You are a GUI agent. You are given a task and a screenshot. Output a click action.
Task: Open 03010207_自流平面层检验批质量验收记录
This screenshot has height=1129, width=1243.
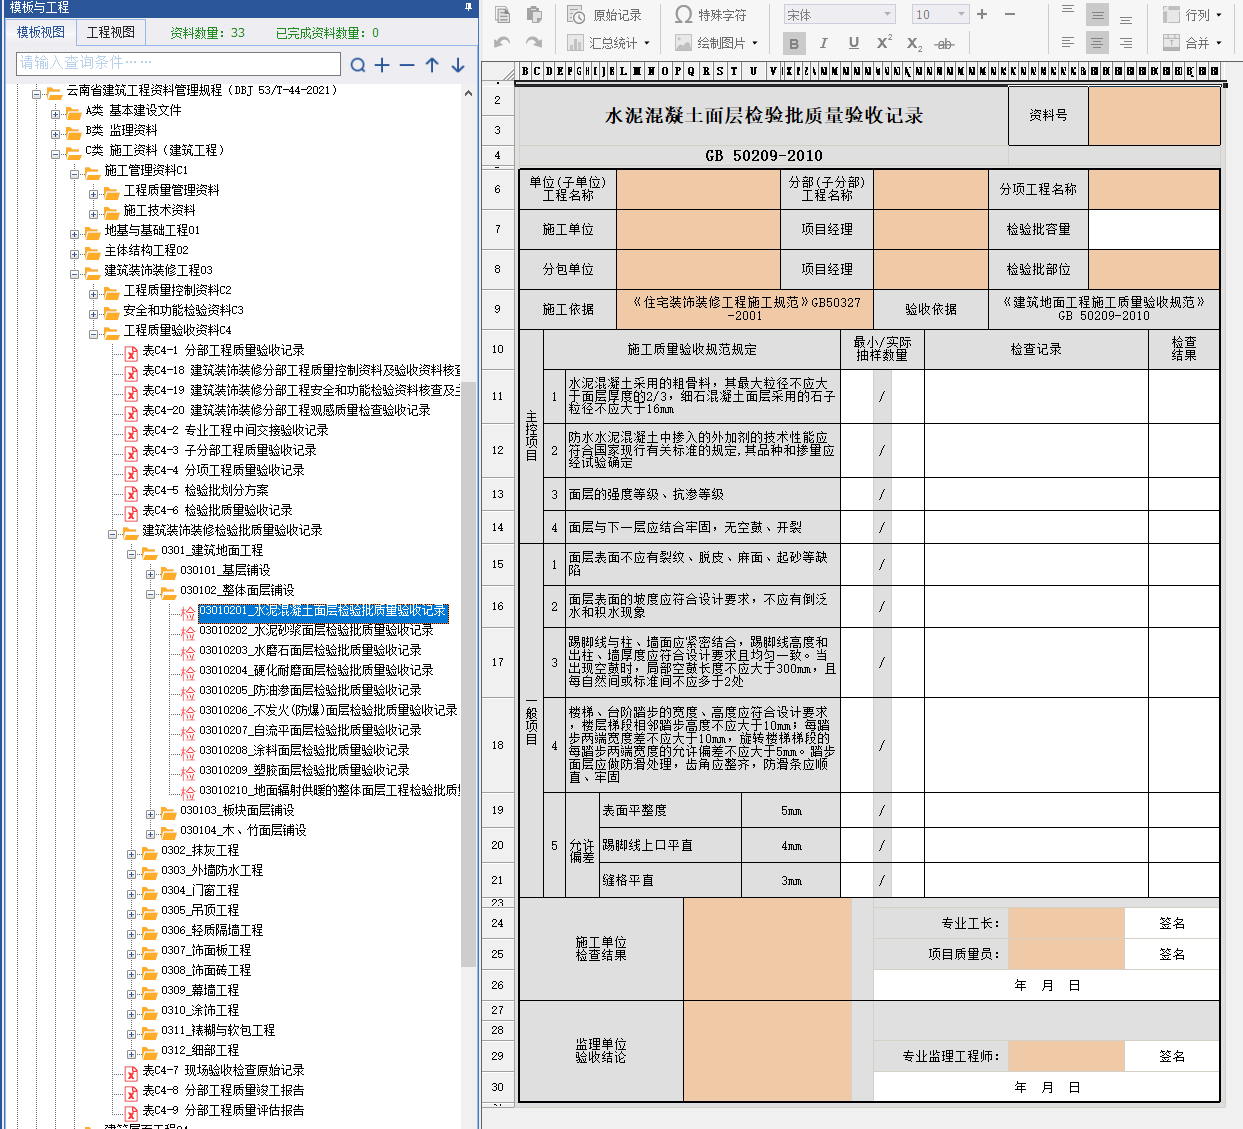click(x=310, y=730)
